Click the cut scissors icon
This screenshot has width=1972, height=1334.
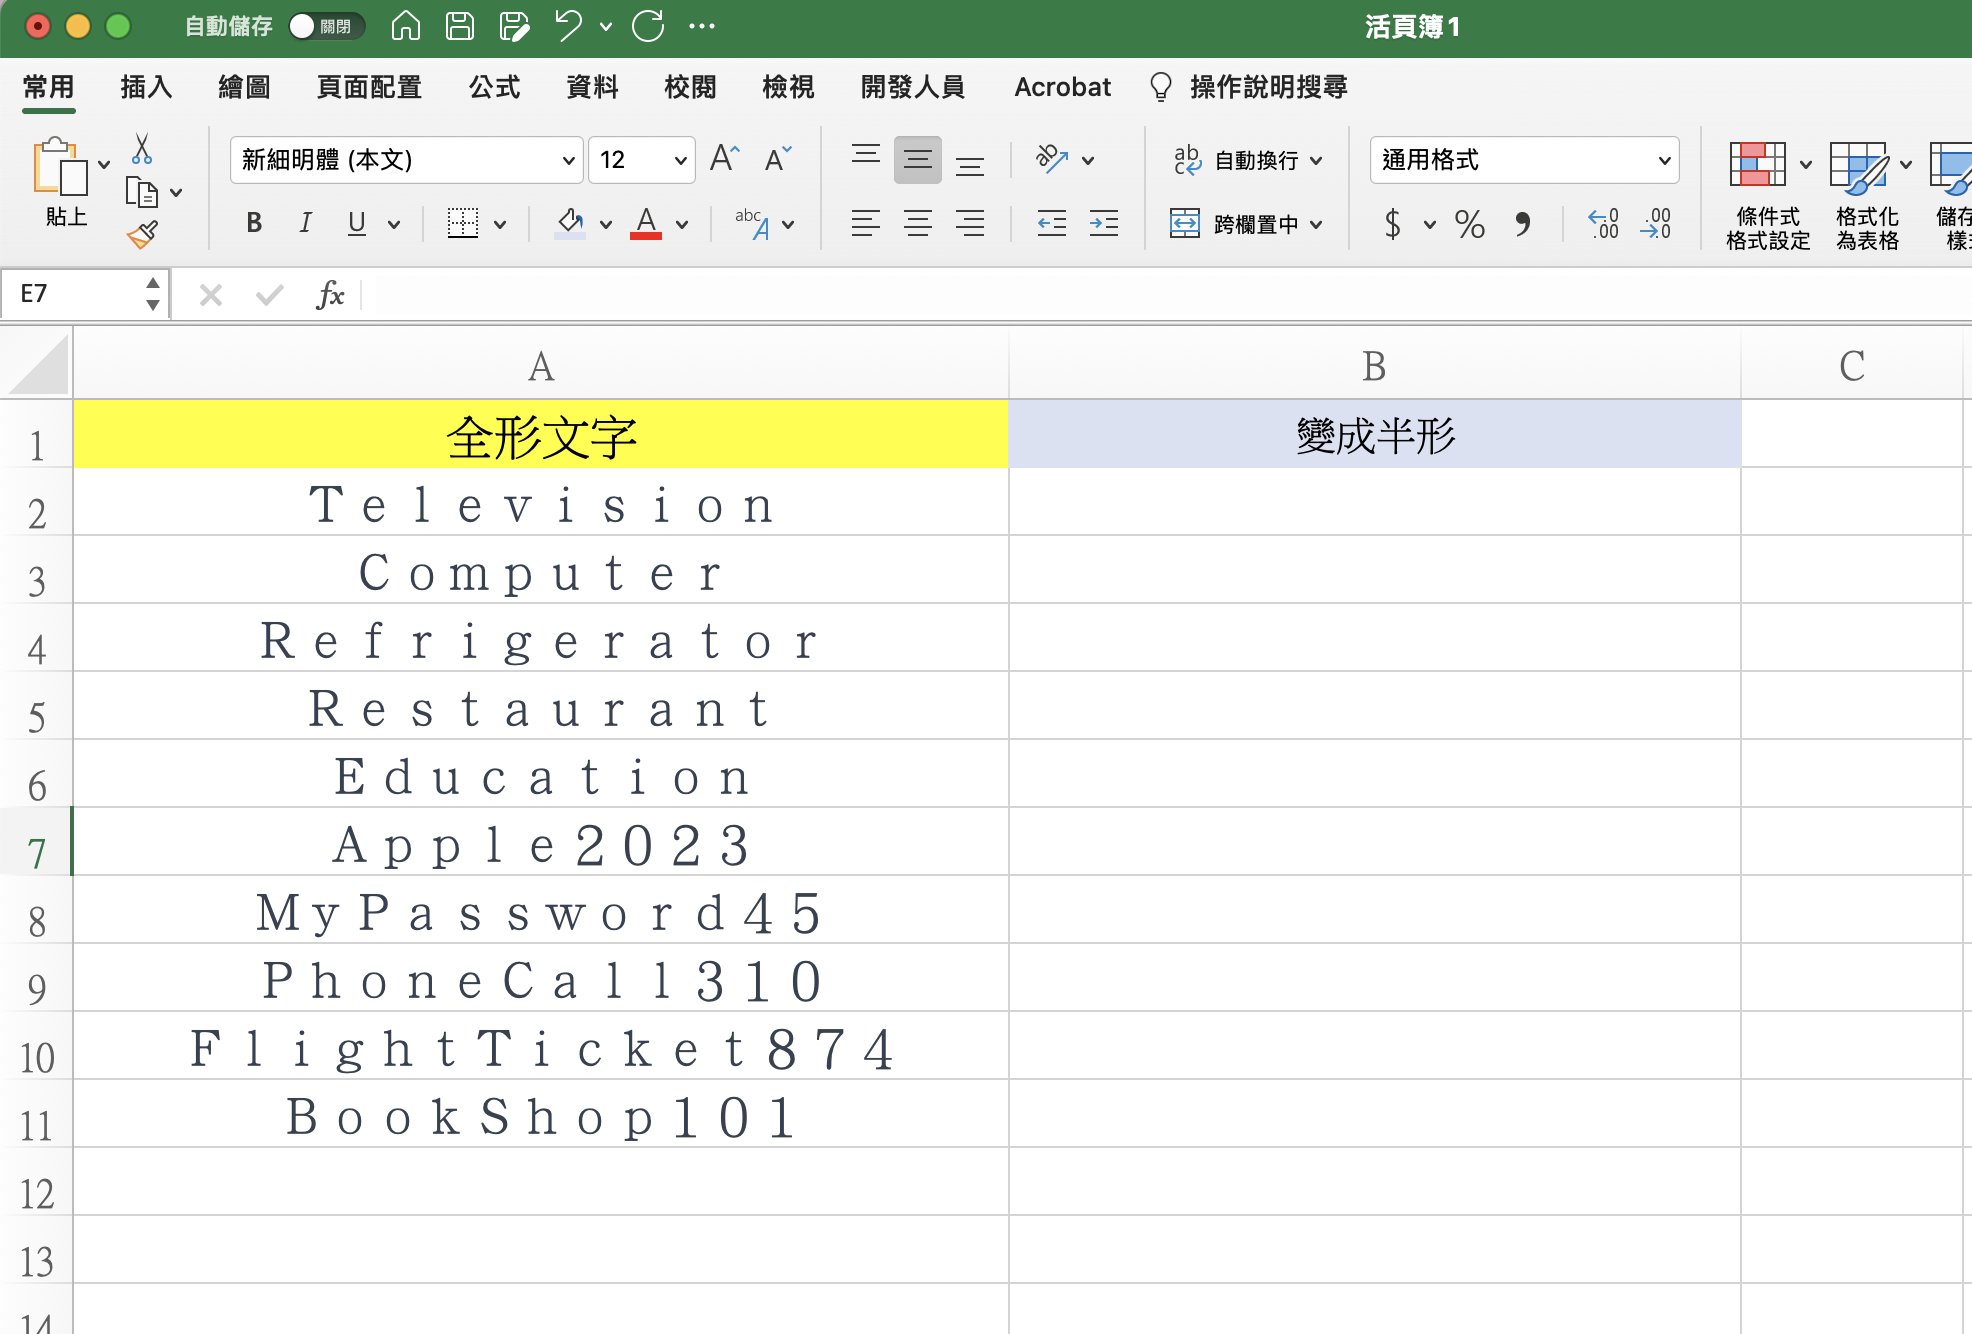pos(141,150)
